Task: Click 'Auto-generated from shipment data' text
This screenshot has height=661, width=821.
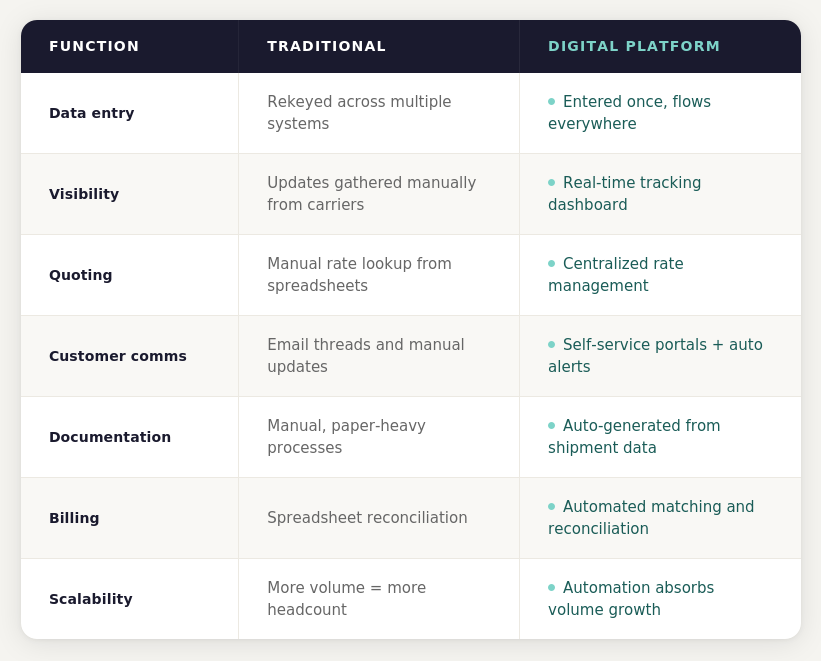Action: pos(634,436)
